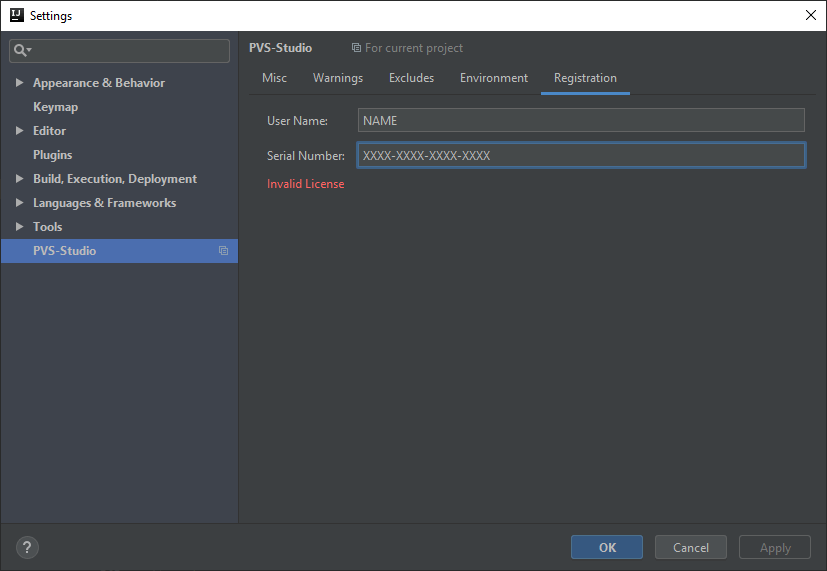Expand the Editor tree node
Viewport: 827px width, 571px height.
[x=20, y=131]
